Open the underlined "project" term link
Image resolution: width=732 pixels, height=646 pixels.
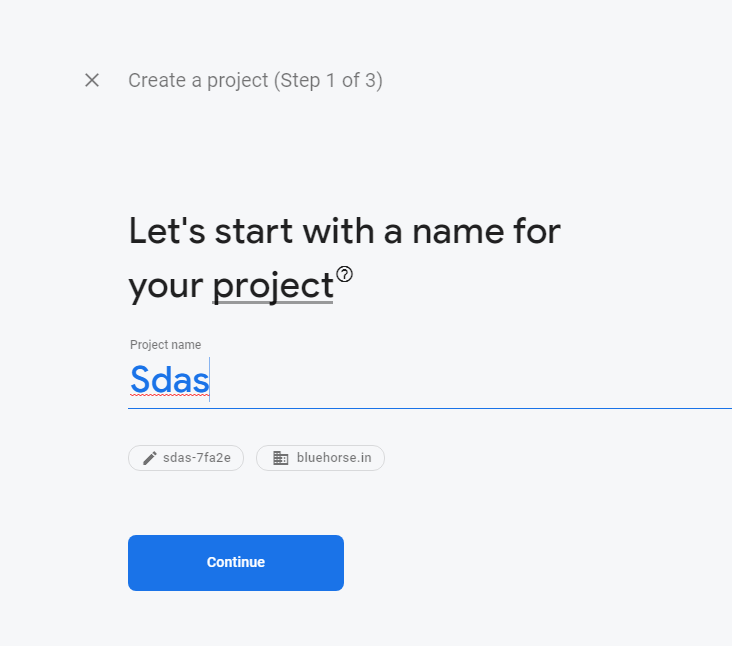[x=273, y=286]
